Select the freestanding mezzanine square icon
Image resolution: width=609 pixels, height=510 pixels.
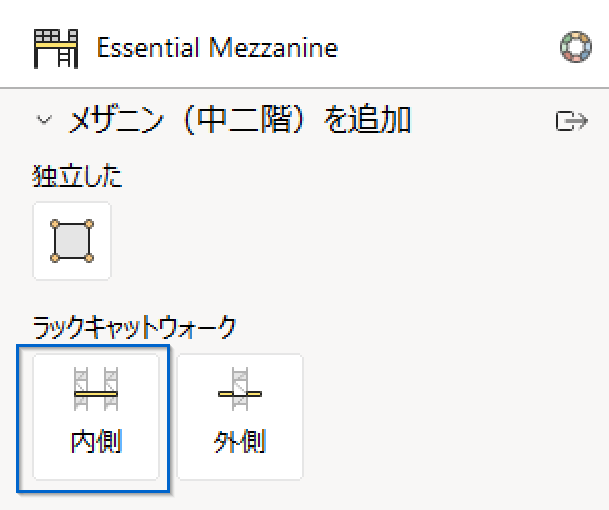pos(72,241)
